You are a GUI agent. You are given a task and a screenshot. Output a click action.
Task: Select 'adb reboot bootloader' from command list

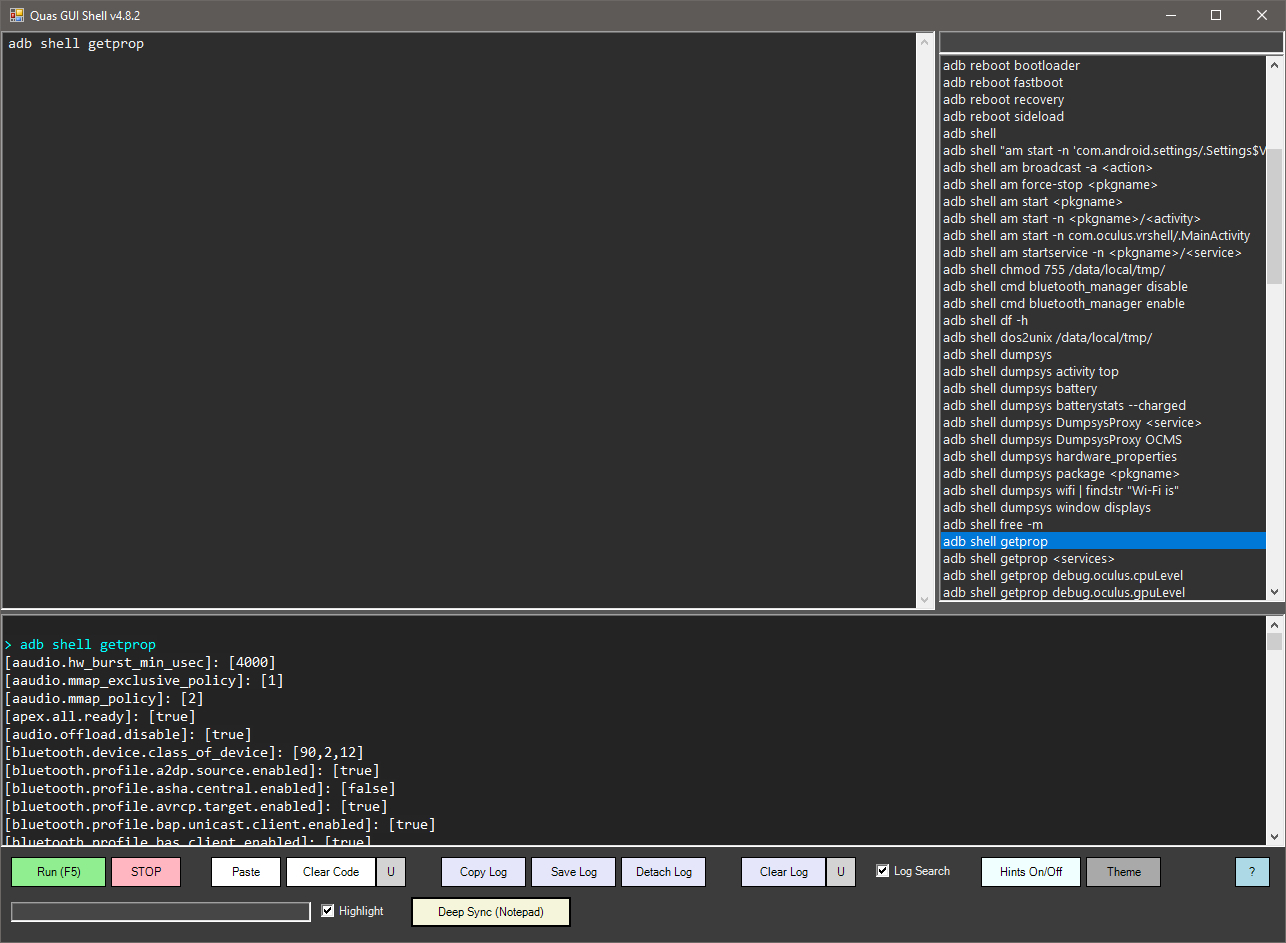pos(1011,66)
